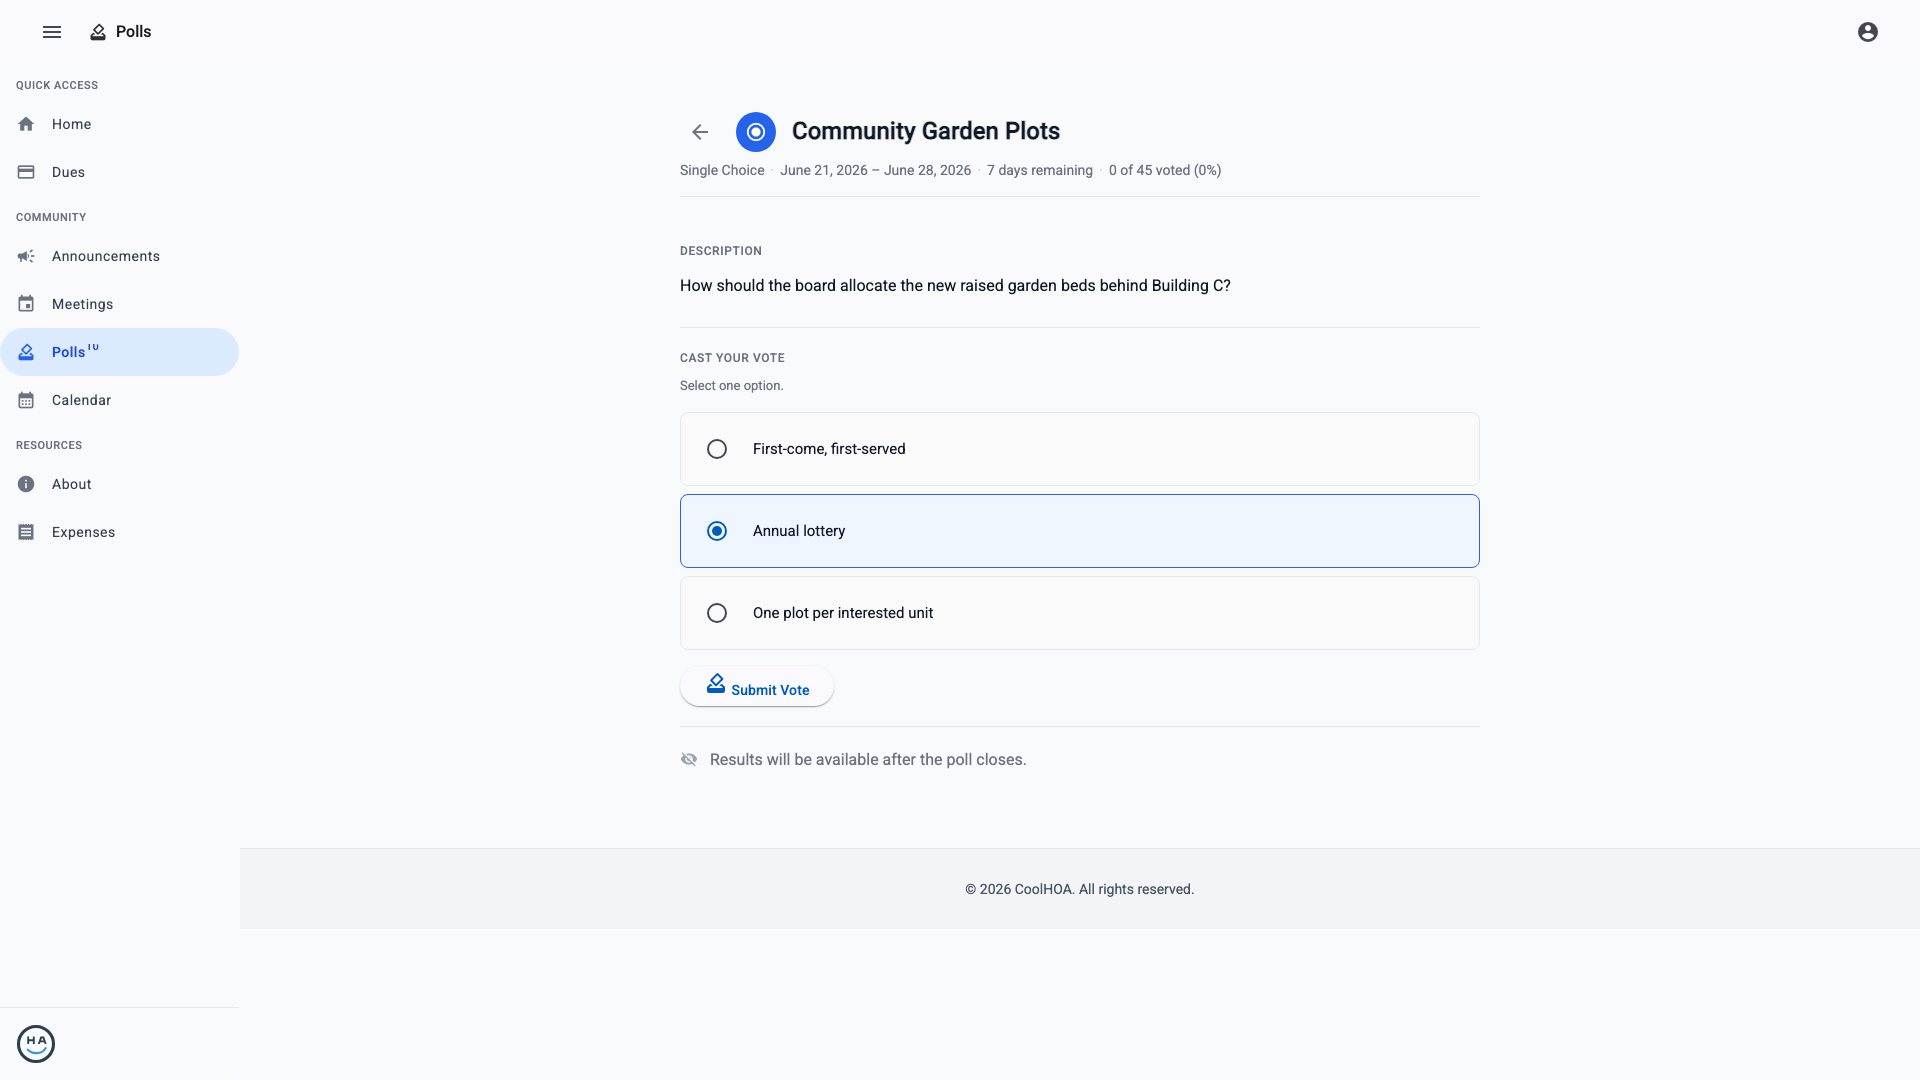Open the Expenses page

click(119, 532)
